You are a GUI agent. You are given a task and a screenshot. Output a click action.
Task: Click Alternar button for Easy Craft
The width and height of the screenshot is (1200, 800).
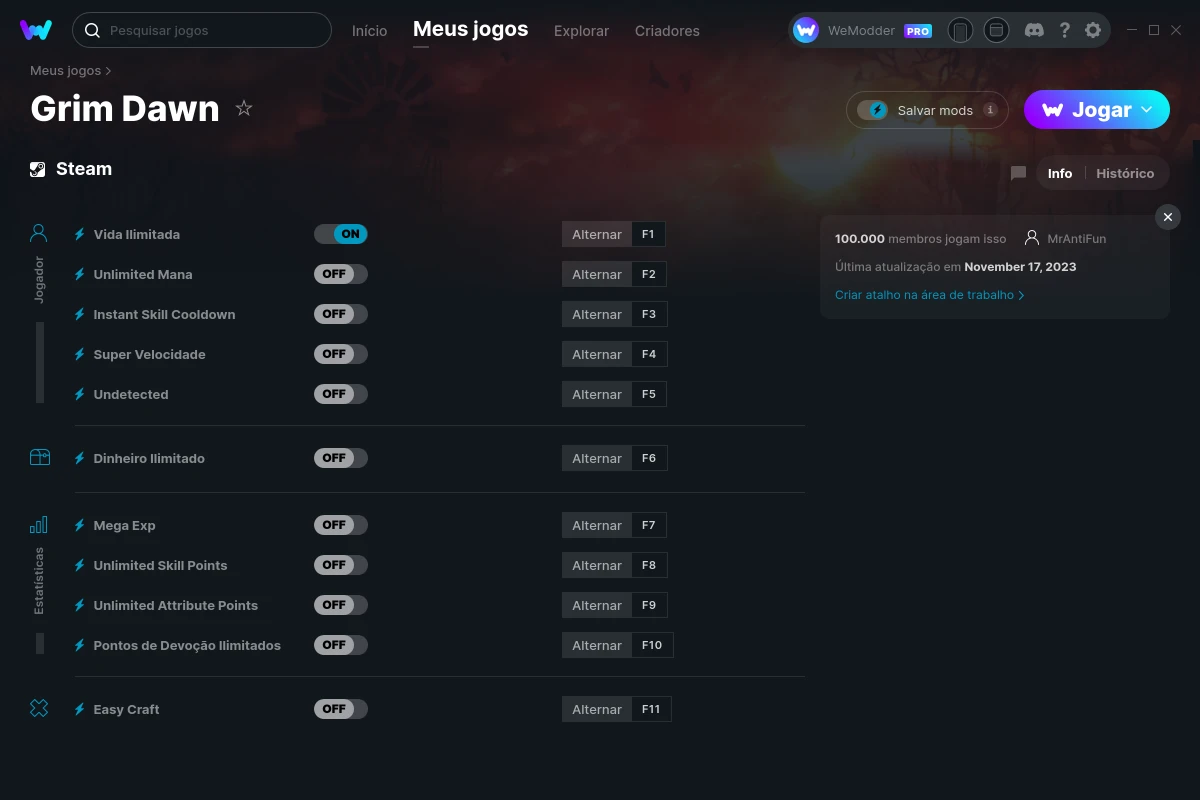tap(597, 709)
